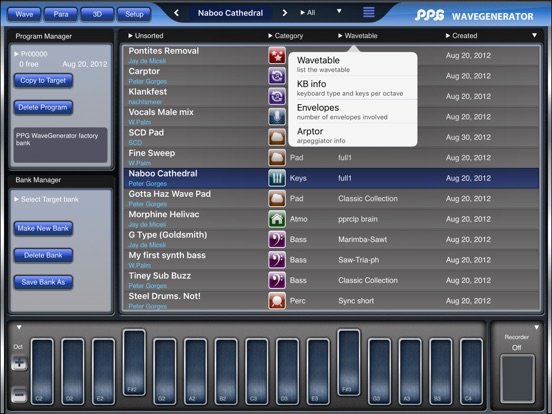Lower octave with the minus button
Image resolution: width=552 pixels, height=414 pixels.
tap(19, 394)
